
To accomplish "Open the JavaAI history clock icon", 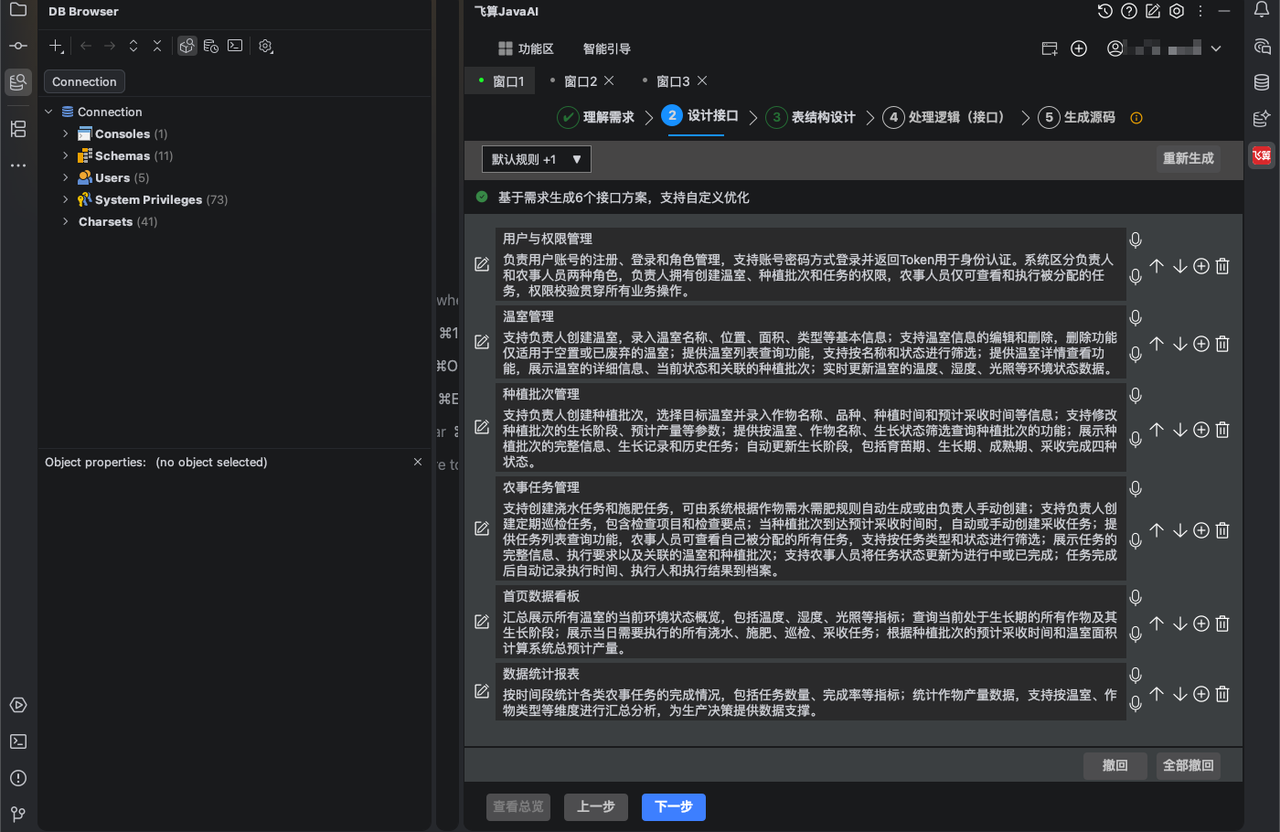I will pyautogui.click(x=1105, y=11).
